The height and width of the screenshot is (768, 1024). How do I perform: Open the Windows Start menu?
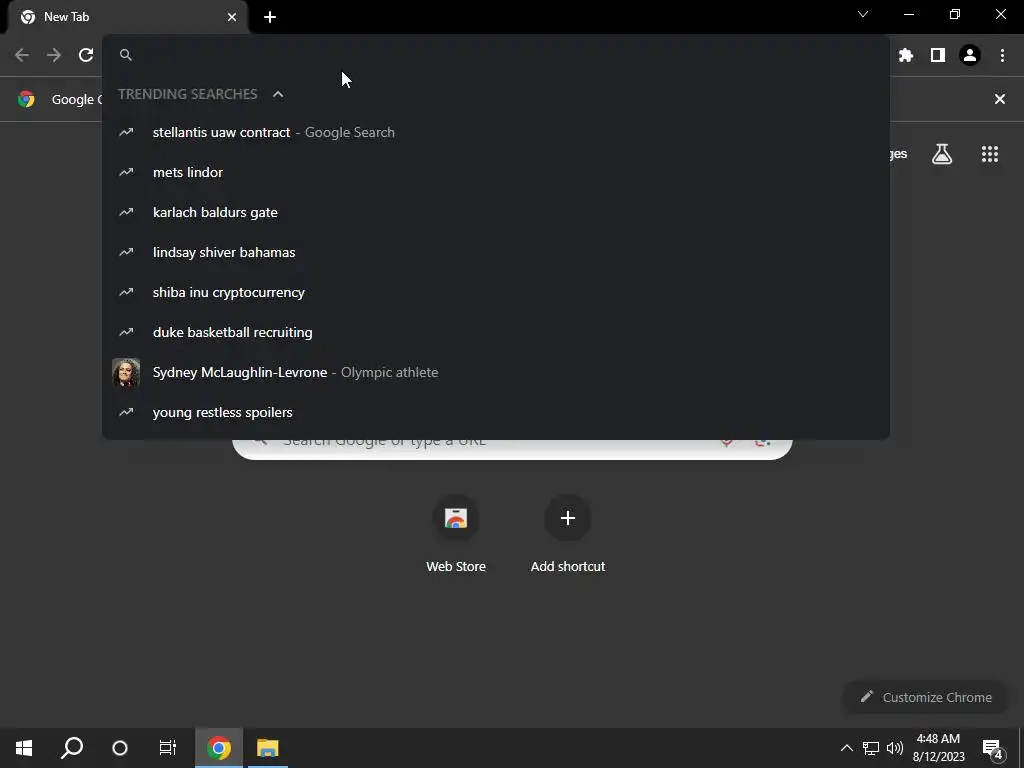(x=24, y=748)
